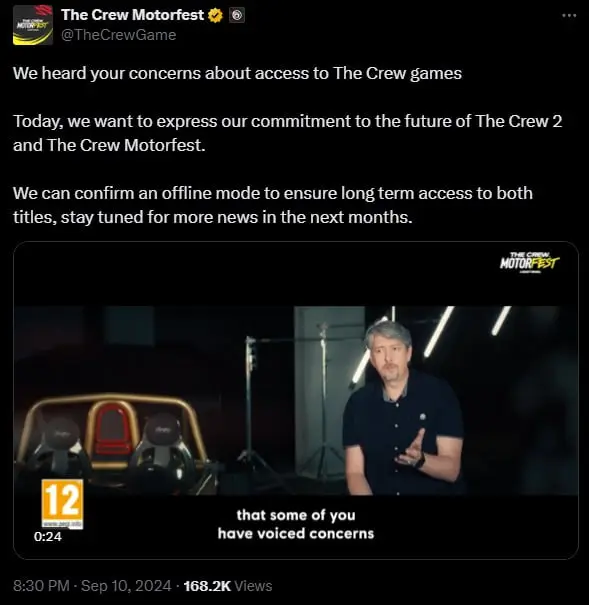This screenshot has width=589, height=605.
Task: Click the Ubisoft affiliate badge icon
Action: click(237, 15)
